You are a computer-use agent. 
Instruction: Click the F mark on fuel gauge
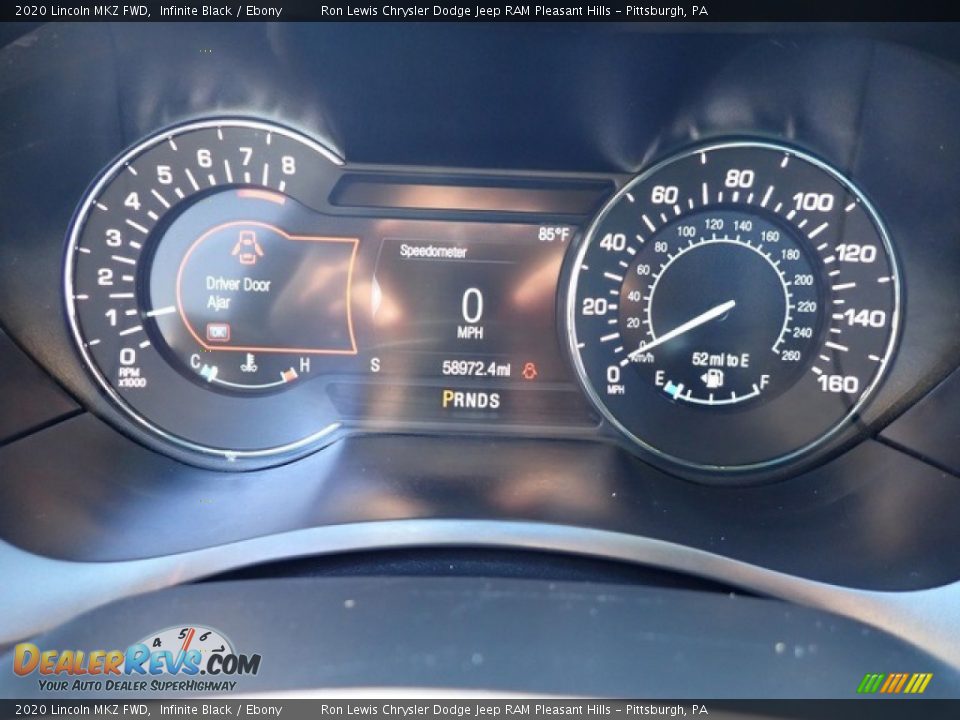[x=764, y=382]
